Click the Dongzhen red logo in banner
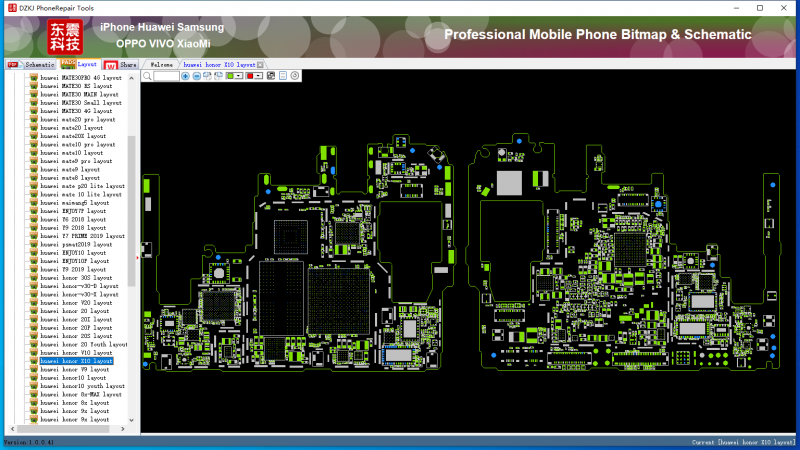 [x=65, y=37]
